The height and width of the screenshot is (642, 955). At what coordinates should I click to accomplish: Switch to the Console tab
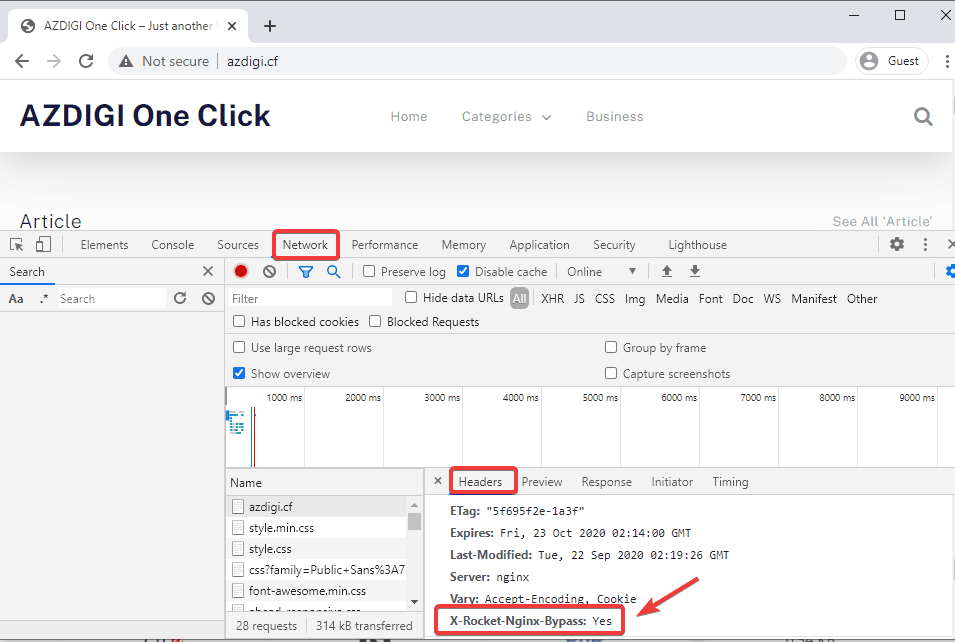[x=172, y=245]
